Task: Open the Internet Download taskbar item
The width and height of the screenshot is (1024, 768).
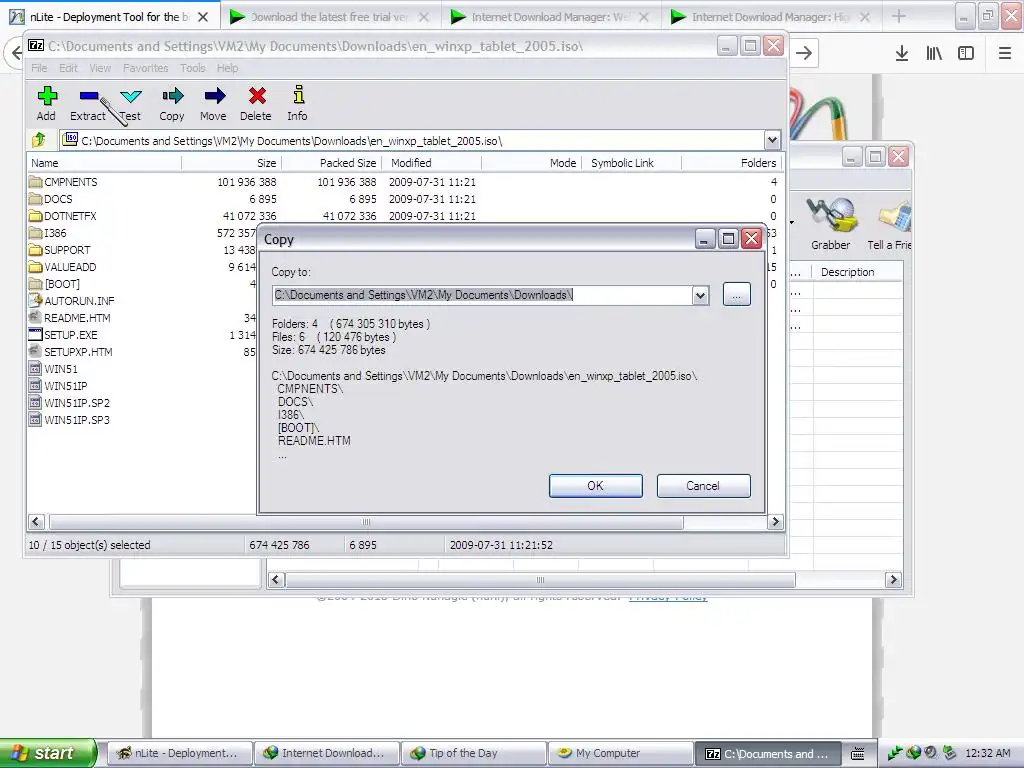Action: (x=326, y=754)
